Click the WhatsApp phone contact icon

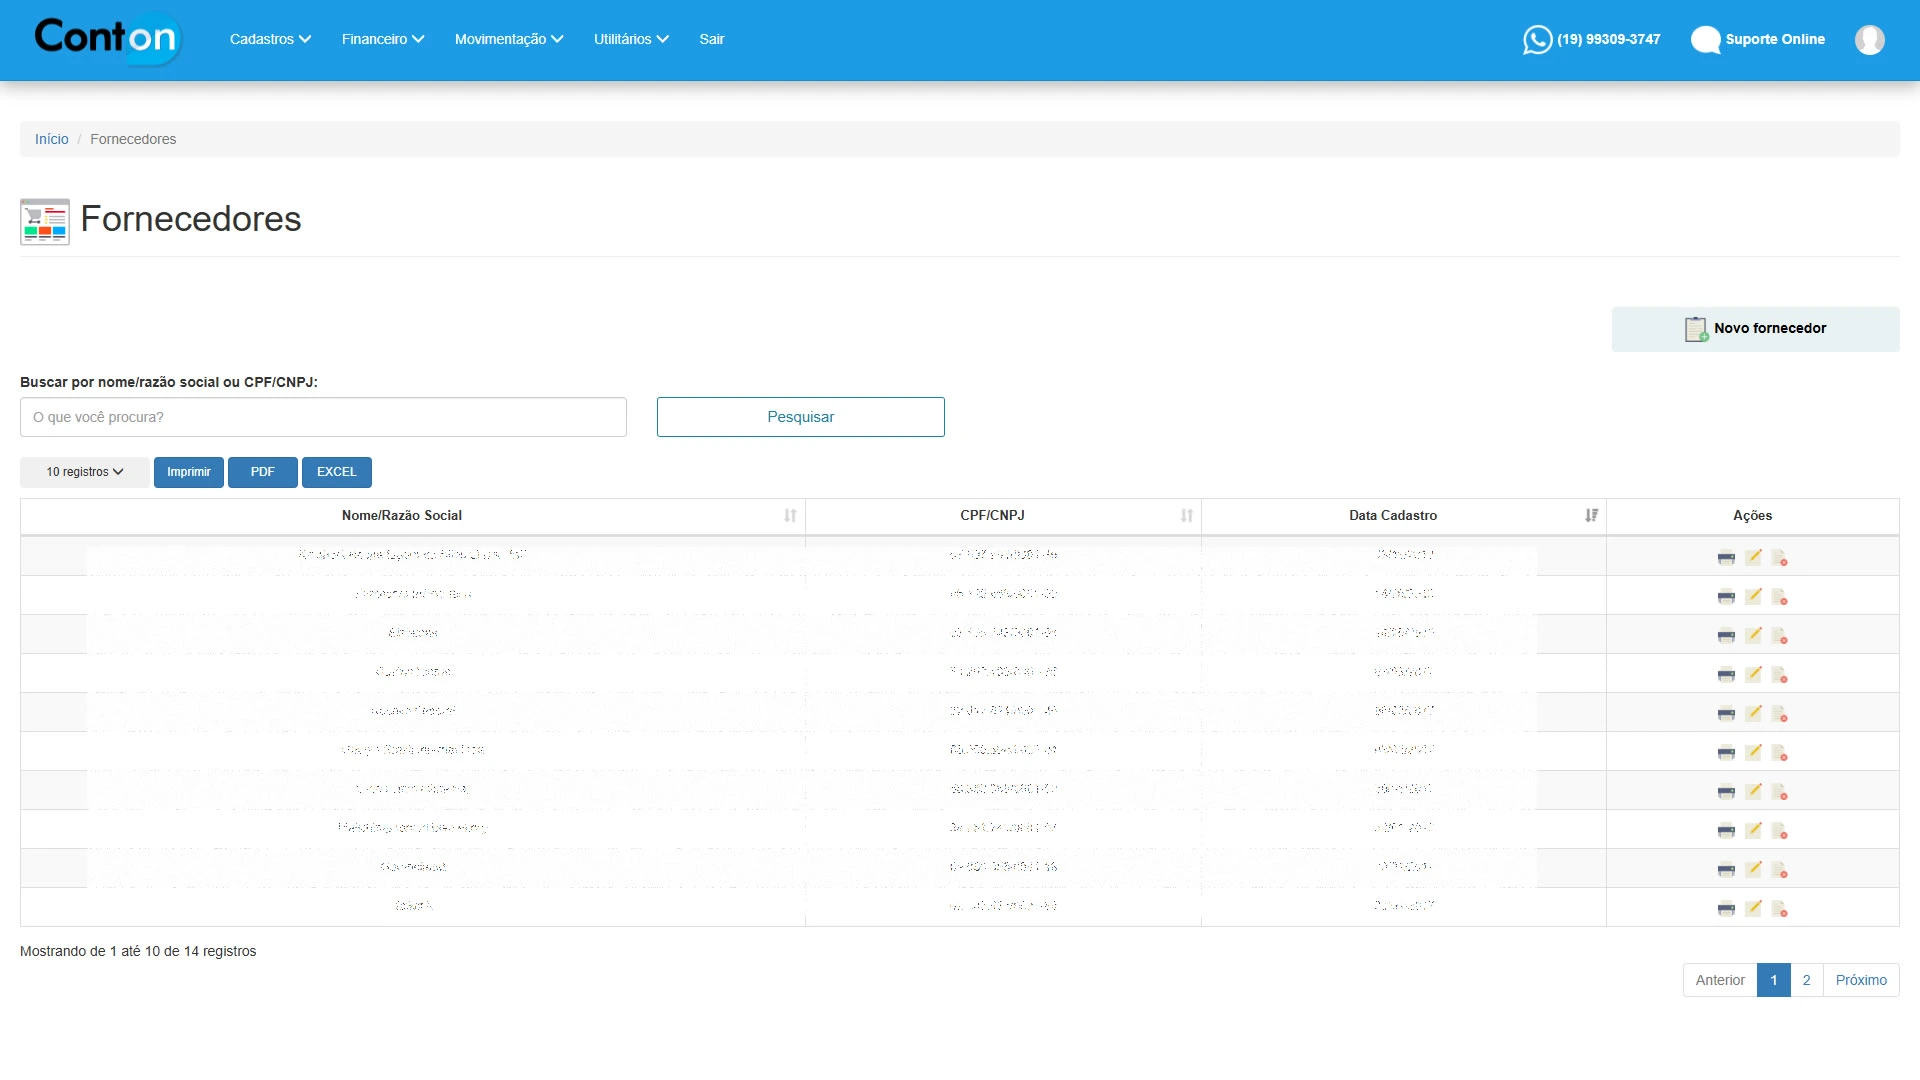1537,40
